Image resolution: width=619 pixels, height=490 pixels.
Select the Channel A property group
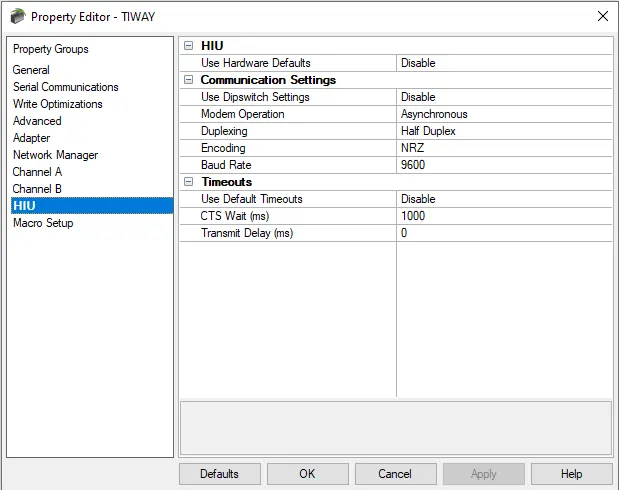pos(37,172)
